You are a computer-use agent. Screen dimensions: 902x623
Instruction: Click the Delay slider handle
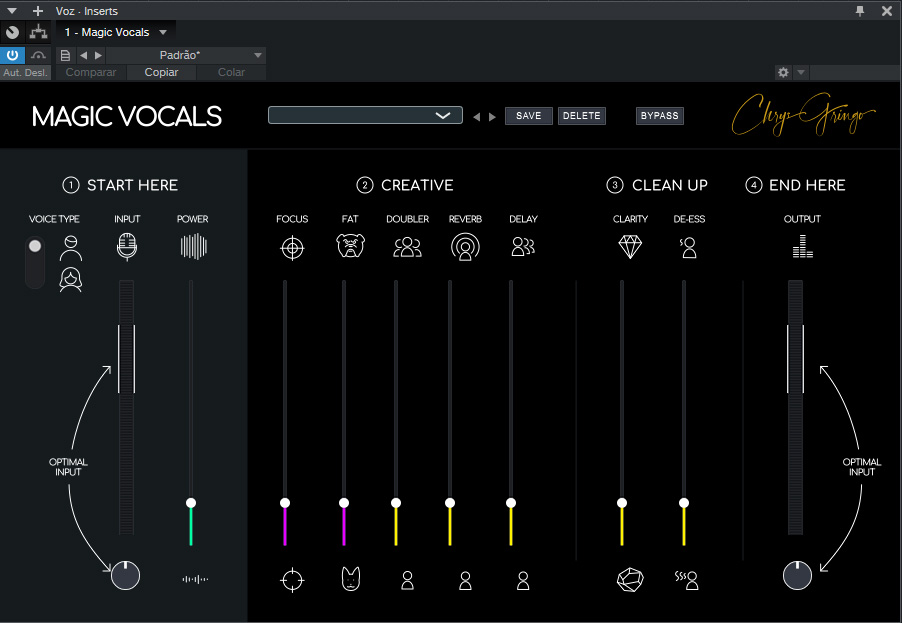[511, 503]
